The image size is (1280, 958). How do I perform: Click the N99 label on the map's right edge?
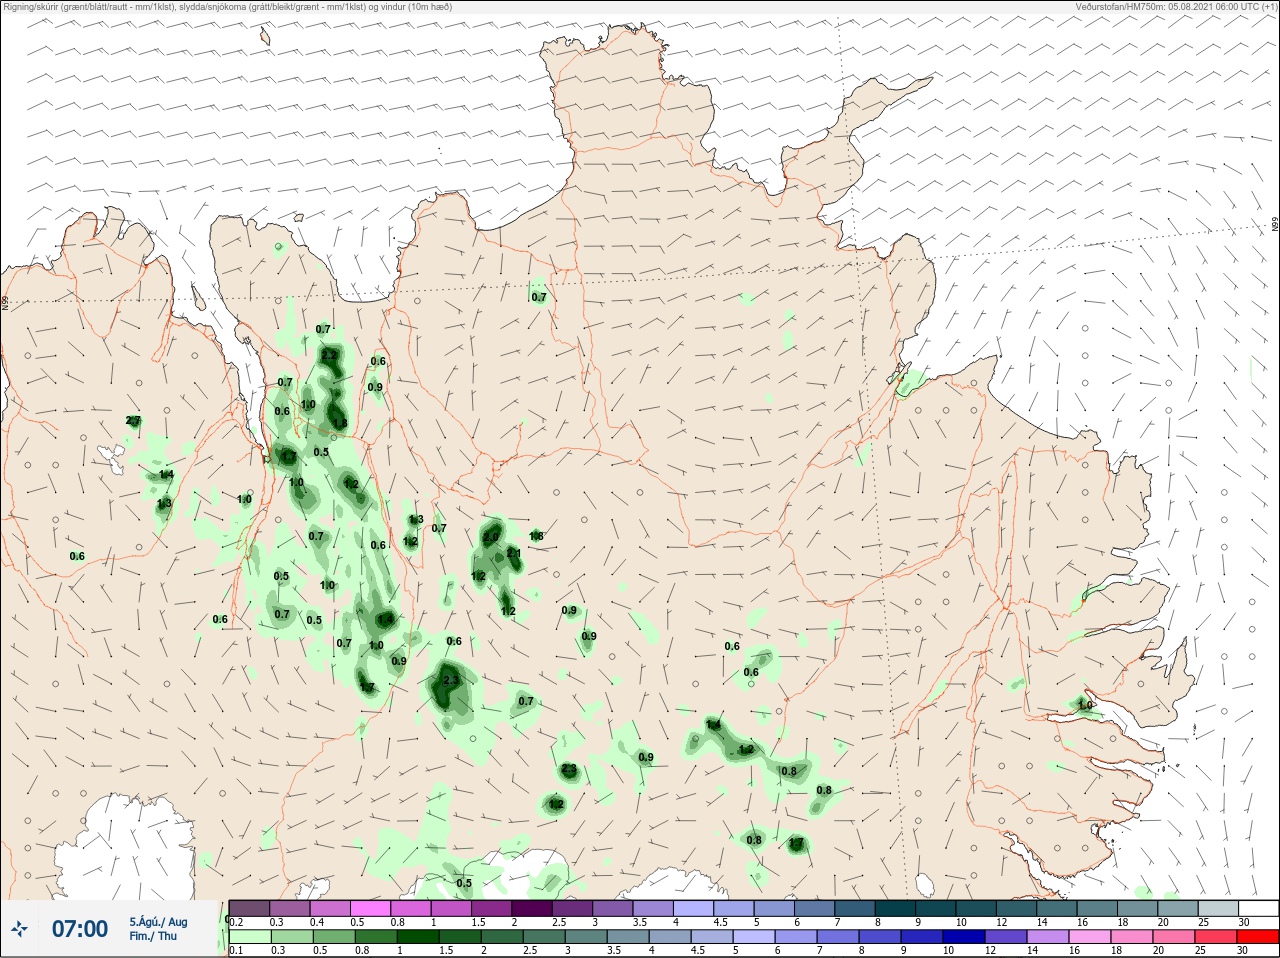(x=1275, y=225)
